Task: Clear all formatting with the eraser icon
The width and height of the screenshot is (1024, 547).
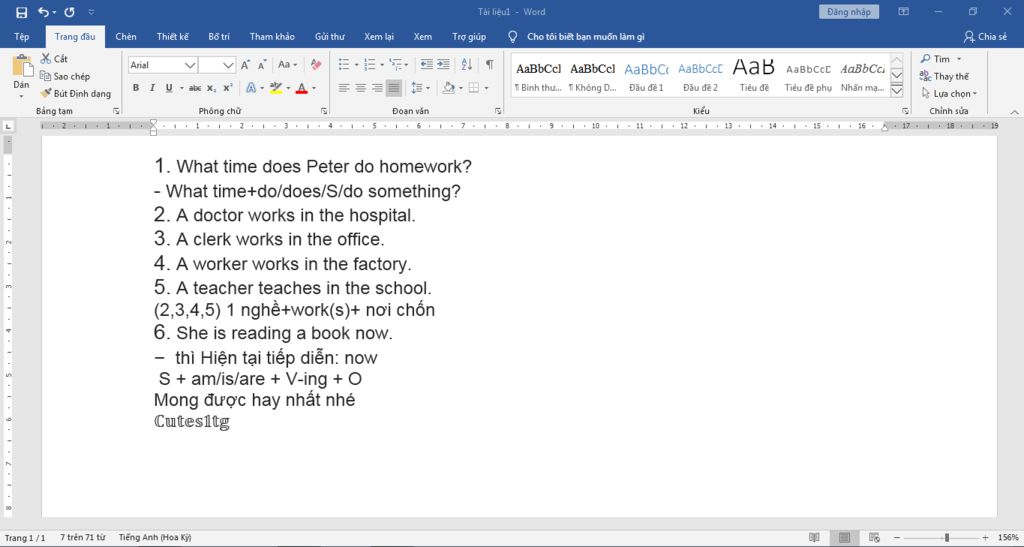Action: coord(317,65)
